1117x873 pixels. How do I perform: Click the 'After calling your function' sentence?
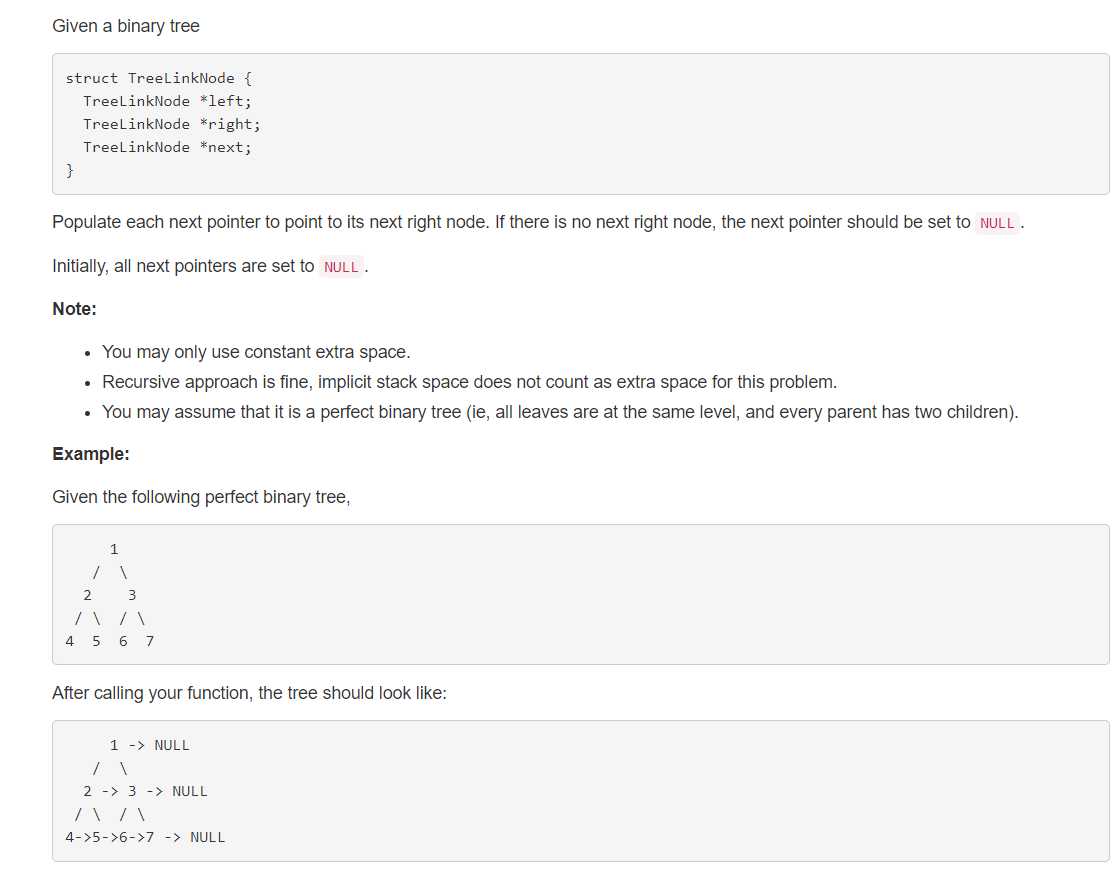(x=249, y=693)
